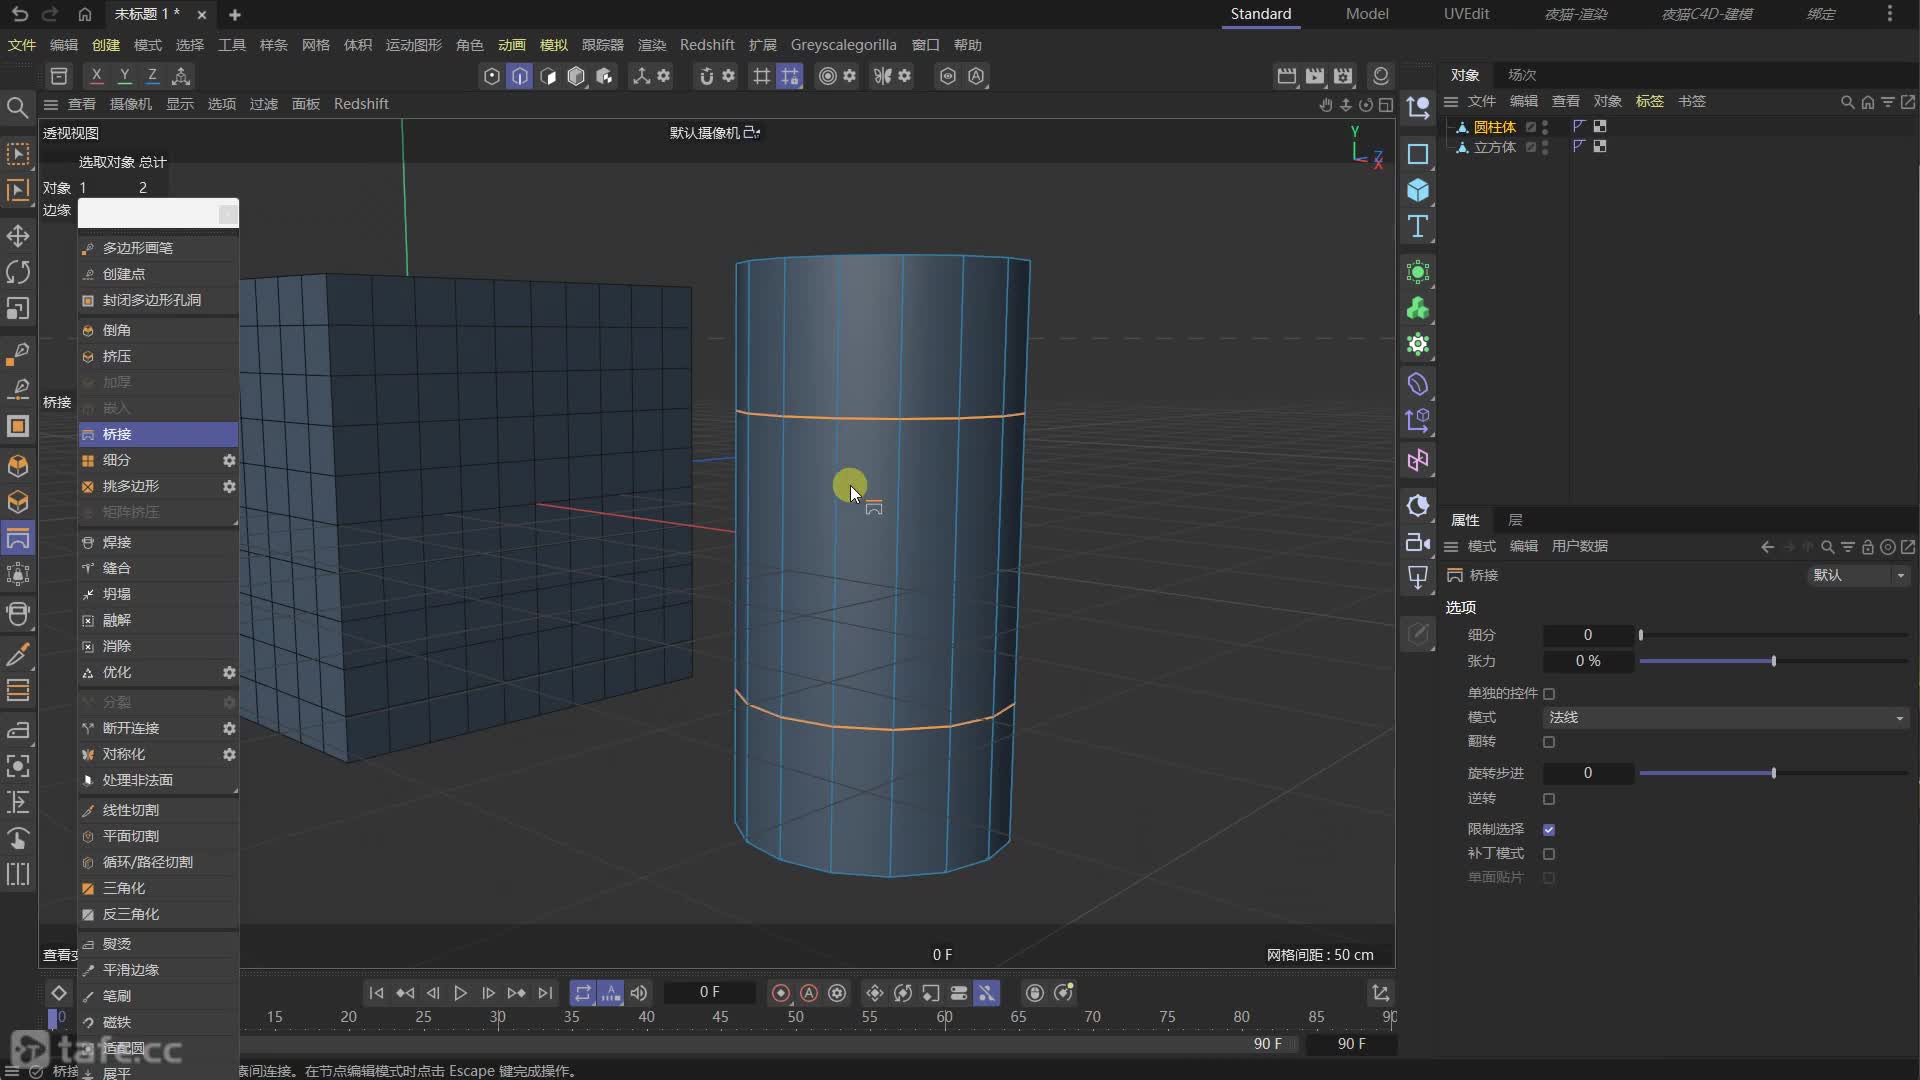Open the 默认 preset dropdown
Viewport: 1920px width, 1080px height.
pos(1859,576)
